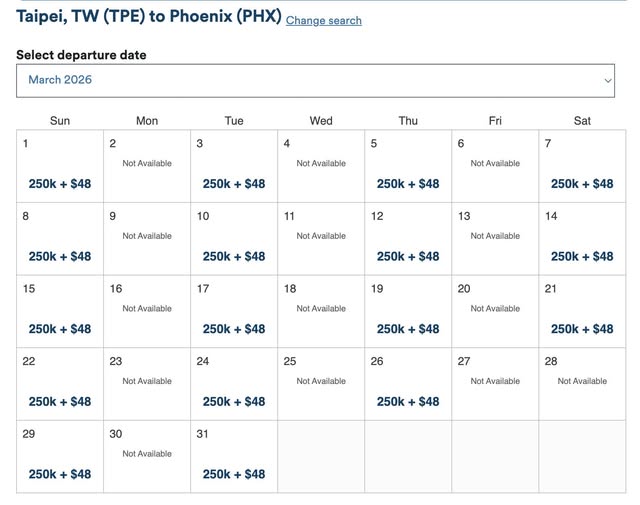
Task: Select Tuesday March 17 departure
Action: coord(234,329)
